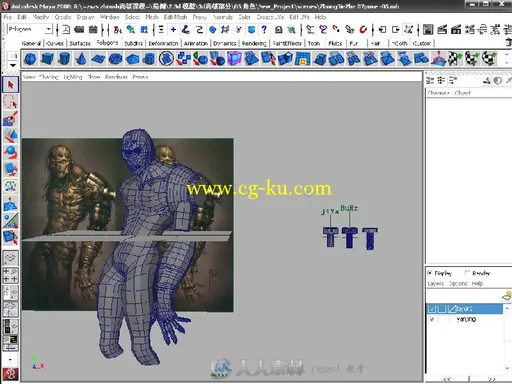
Task: Click the BuEr control label in viewport
Action: 349,208
